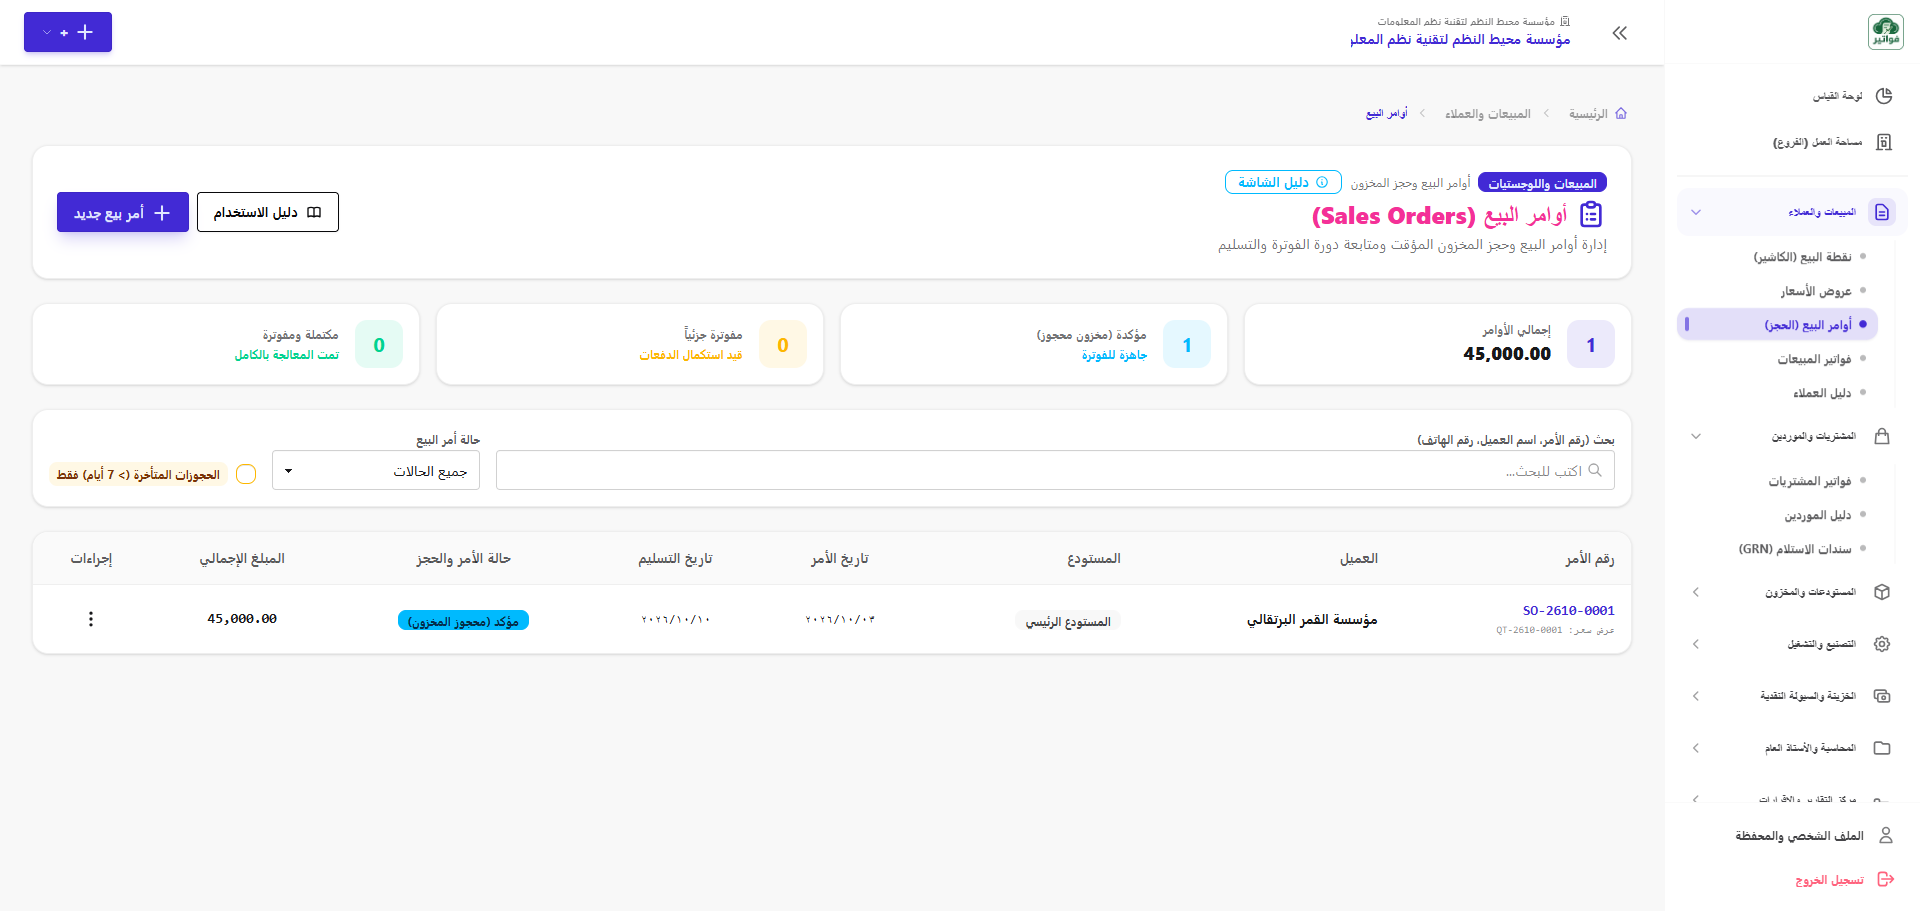The width and height of the screenshot is (1920, 911).
Task: Open Purchase Invoices 'فواتير المشتريات' menu item
Action: click(1810, 481)
